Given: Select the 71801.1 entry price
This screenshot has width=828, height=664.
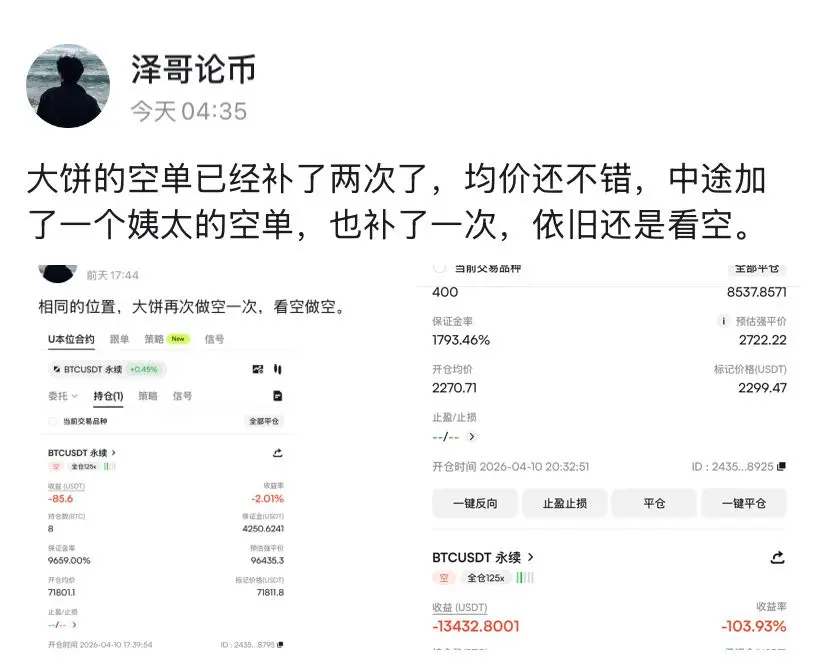Looking at the screenshot, I should 61,593.
